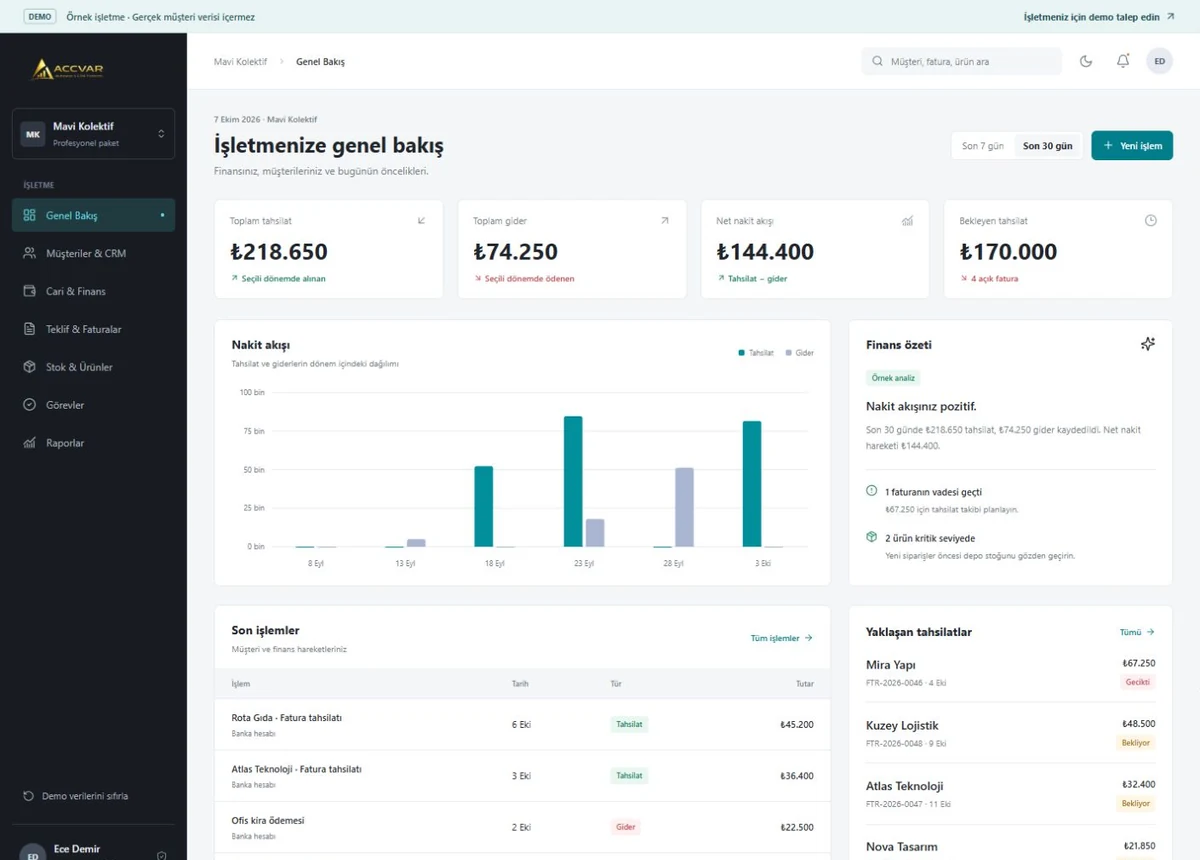Screen dimensions: 1200x860
Task: Click the clock icon on Bekleyen tahsilat card
Action: [1150, 220]
